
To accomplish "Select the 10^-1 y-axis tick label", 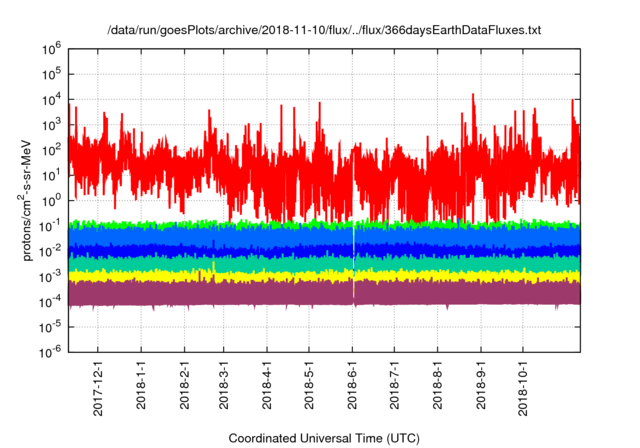I will (x=50, y=227).
